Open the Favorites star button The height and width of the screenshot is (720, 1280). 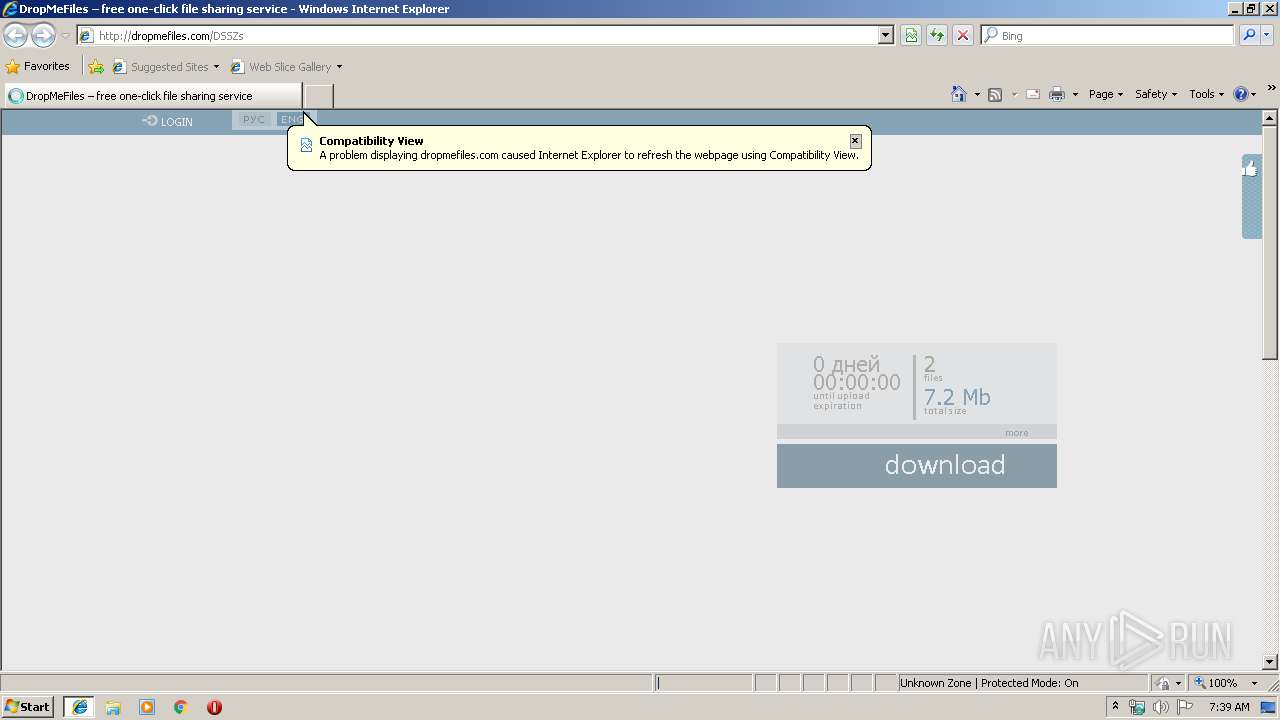[37, 67]
